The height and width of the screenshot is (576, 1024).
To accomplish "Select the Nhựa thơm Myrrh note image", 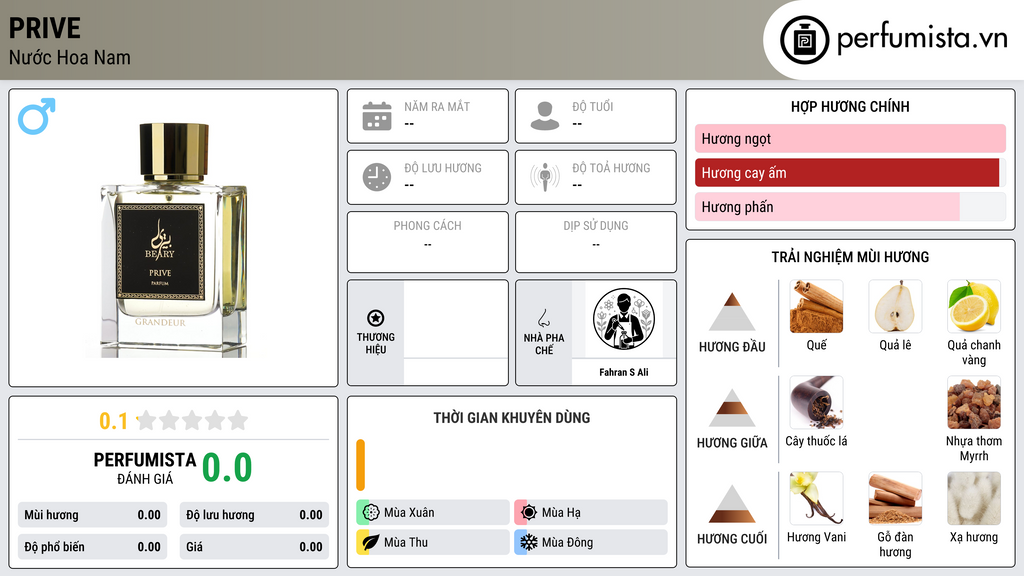I will [974, 402].
